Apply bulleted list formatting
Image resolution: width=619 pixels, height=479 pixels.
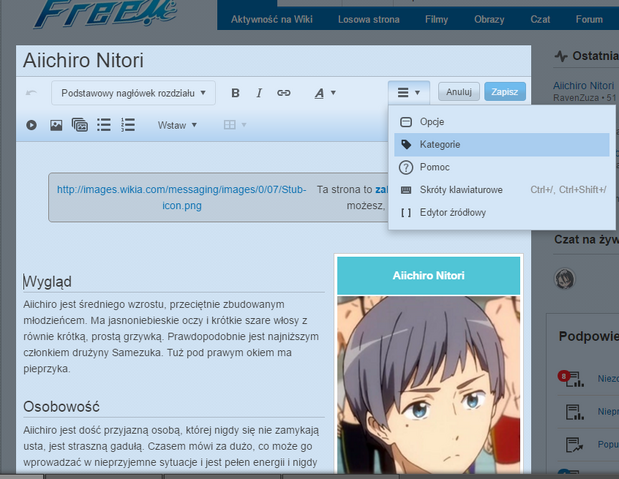coord(104,125)
